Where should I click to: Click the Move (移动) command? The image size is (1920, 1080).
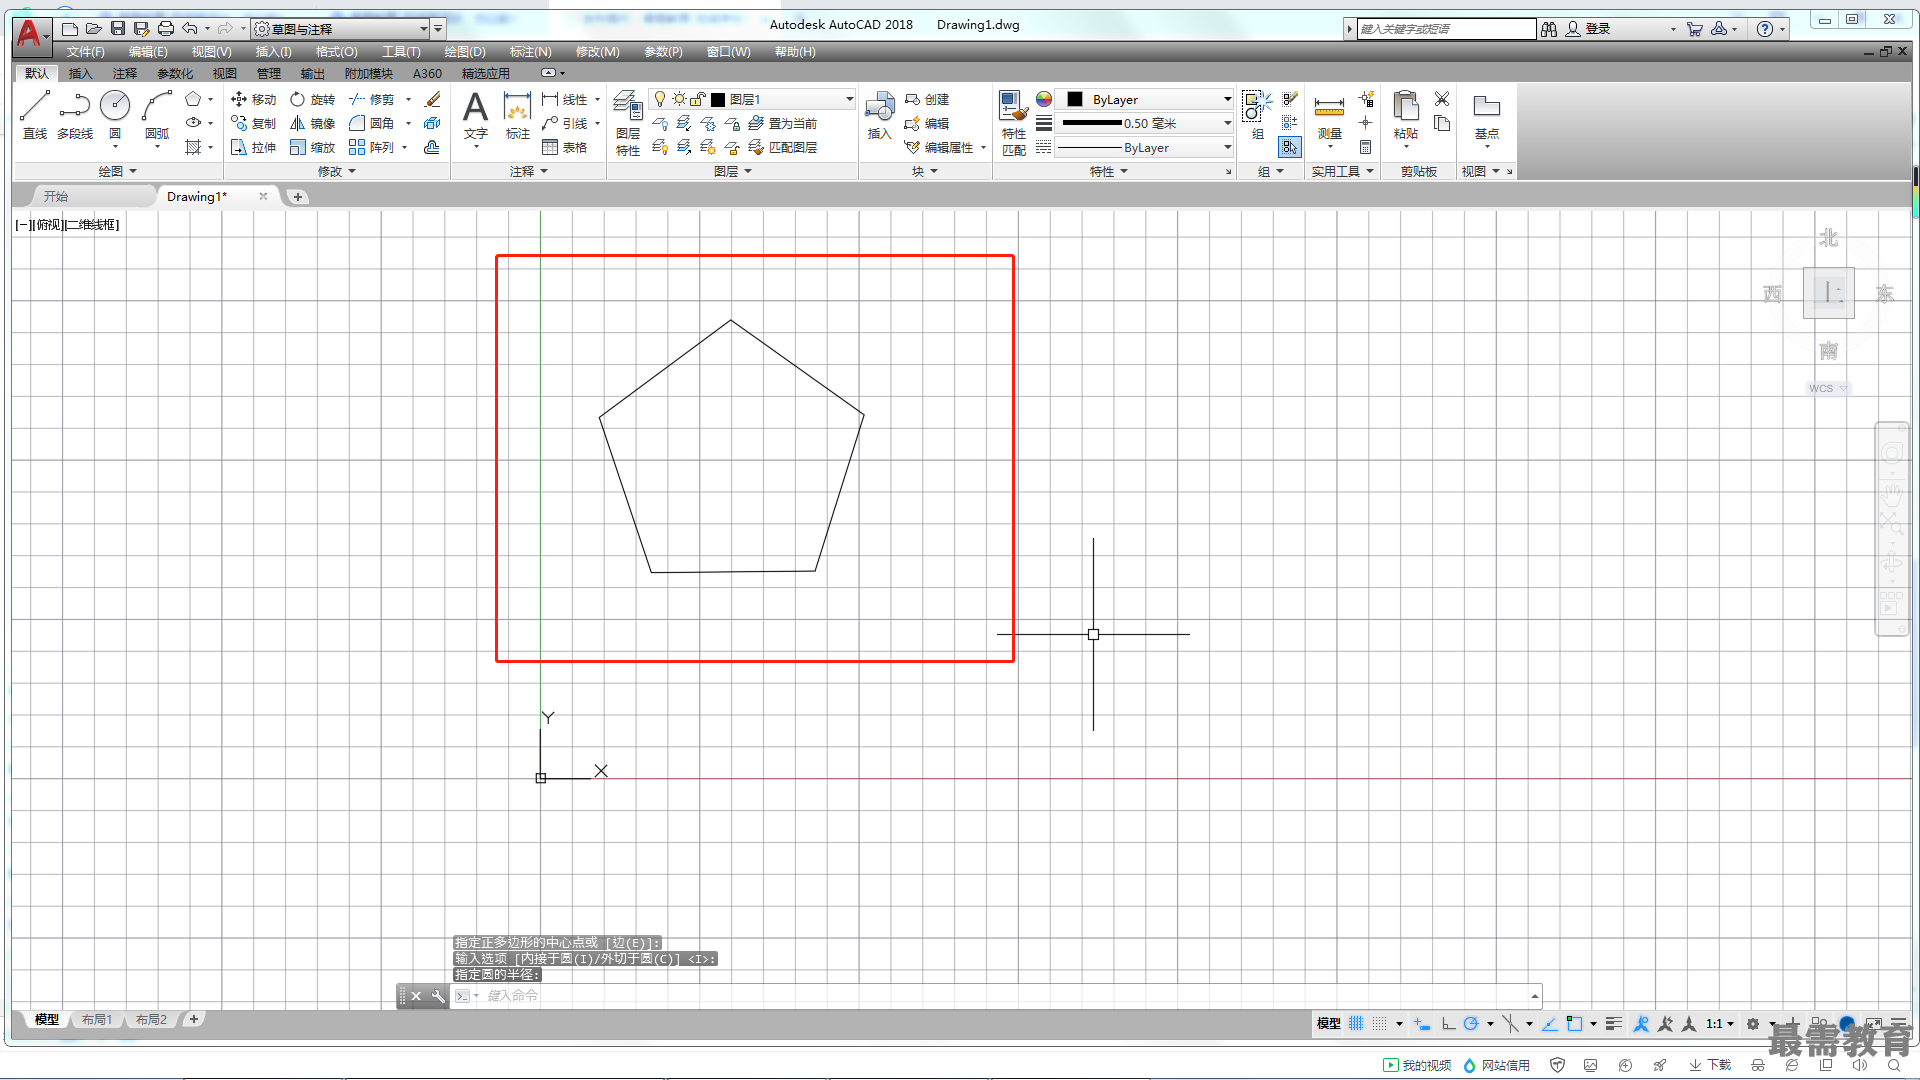[253, 99]
